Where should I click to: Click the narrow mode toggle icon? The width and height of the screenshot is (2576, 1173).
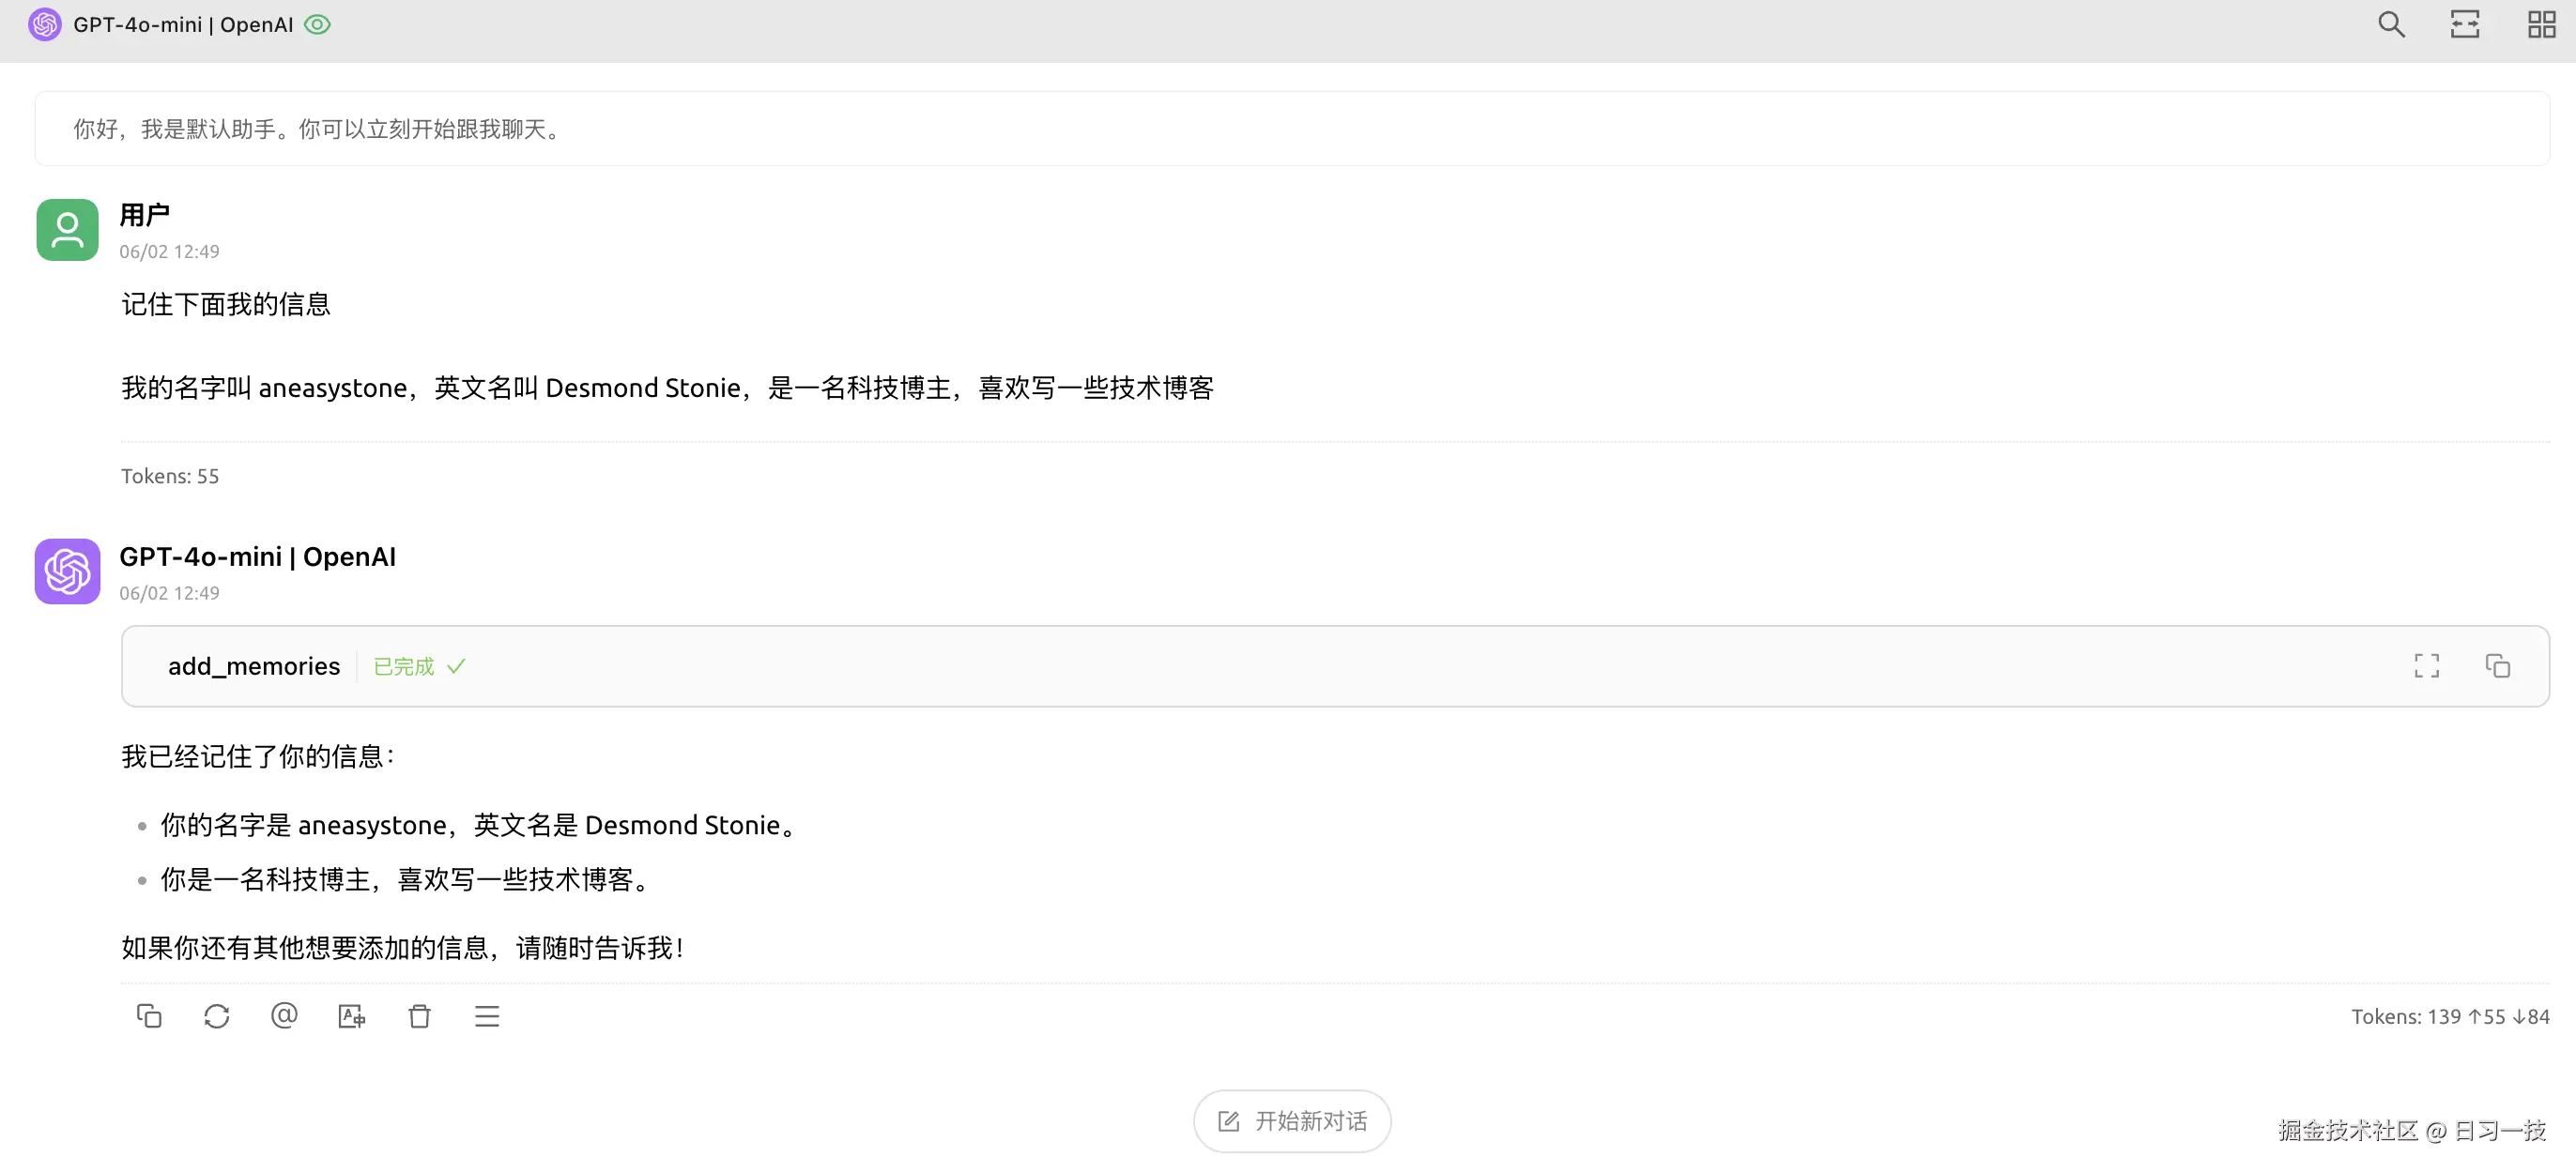coord(2465,24)
